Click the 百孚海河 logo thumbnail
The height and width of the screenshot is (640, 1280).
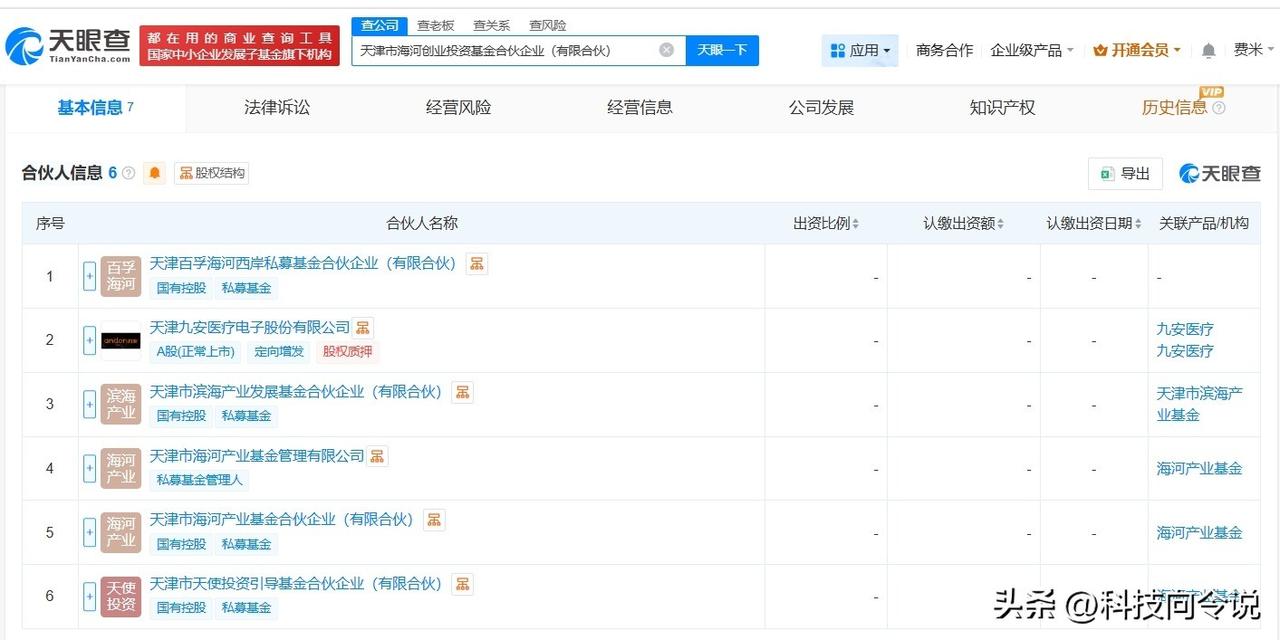coord(121,276)
